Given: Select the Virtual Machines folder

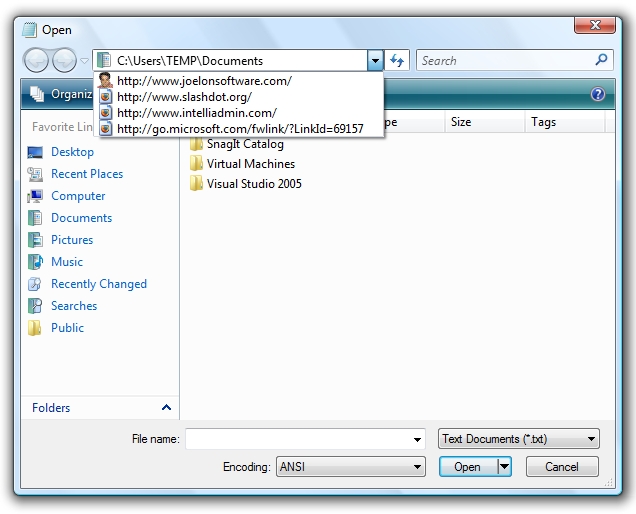Looking at the screenshot, I should [251, 163].
